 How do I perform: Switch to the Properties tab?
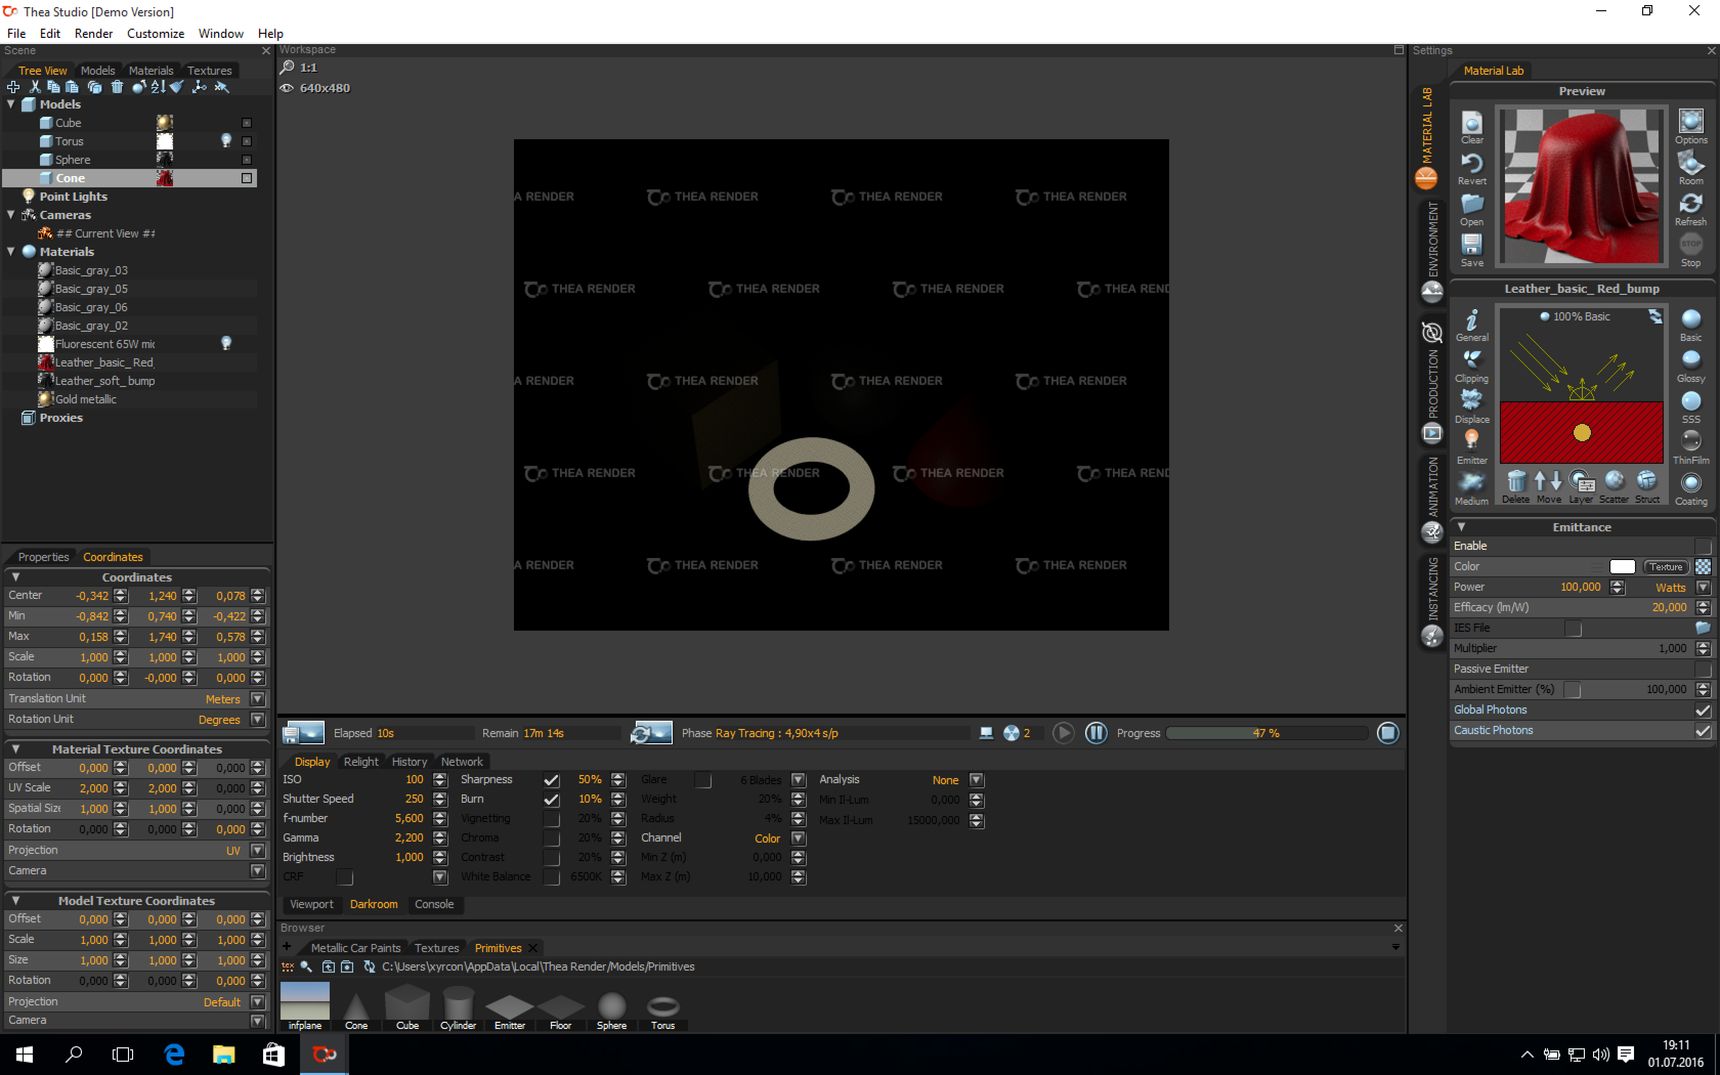tap(43, 557)
